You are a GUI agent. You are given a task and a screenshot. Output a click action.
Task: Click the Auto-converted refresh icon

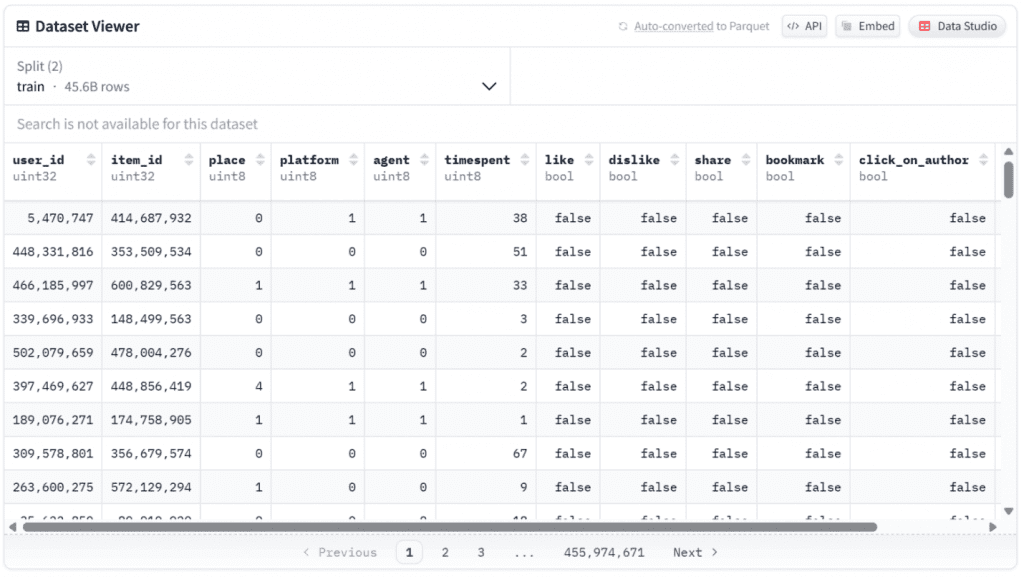pos(623,27)
